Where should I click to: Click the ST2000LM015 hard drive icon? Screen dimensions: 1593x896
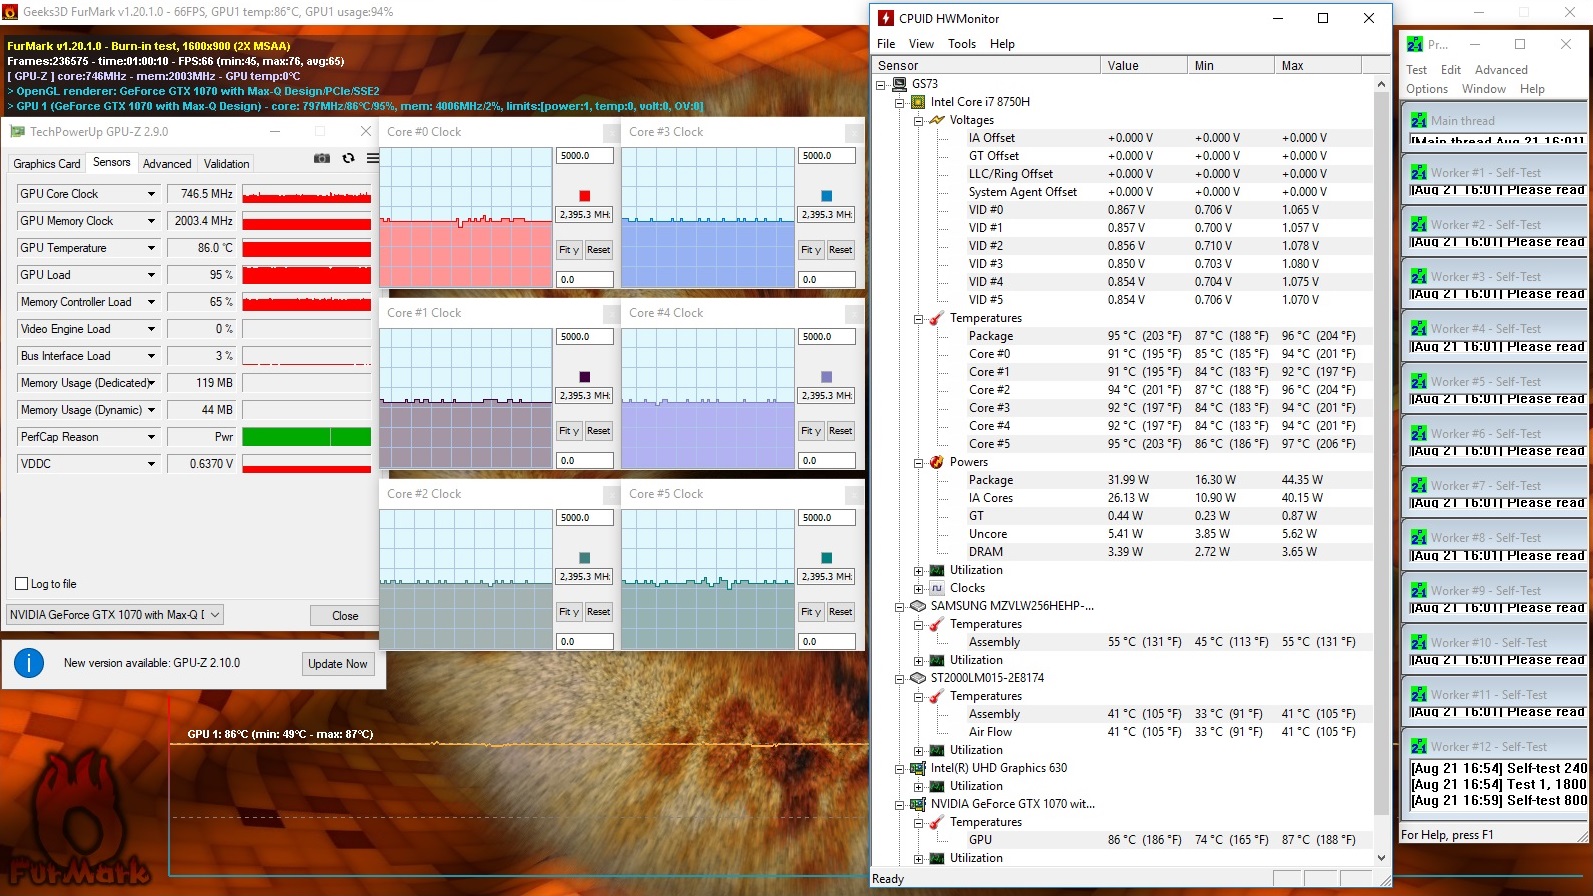point(918,678)
